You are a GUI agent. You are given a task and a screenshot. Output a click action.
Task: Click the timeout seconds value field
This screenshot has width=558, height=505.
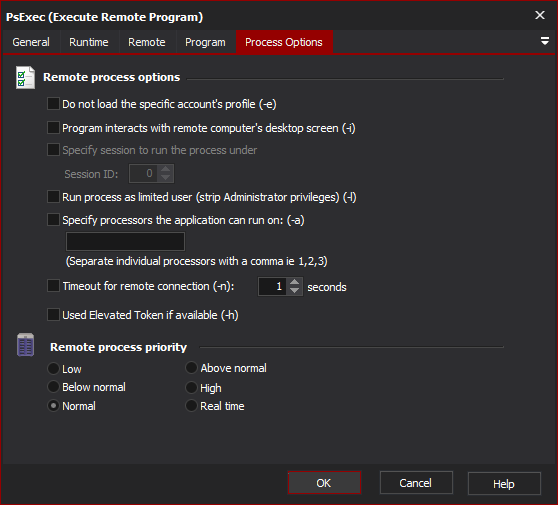[x=273, y=286]
